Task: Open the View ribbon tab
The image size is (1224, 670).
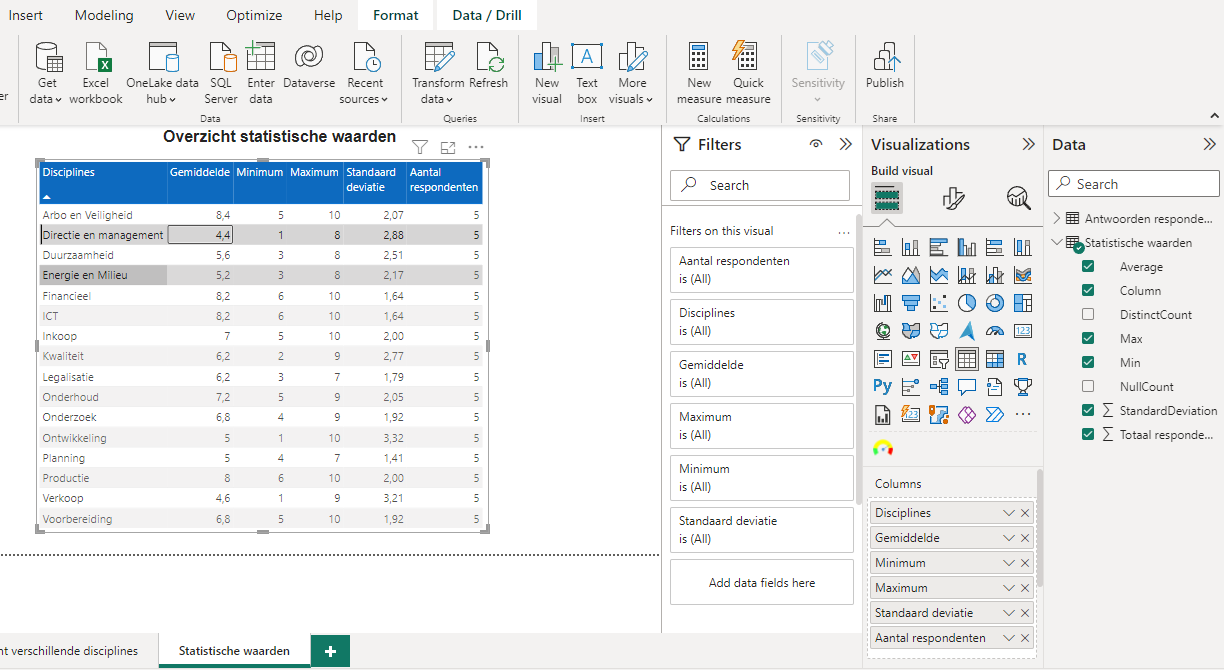Action: [180, 15]
